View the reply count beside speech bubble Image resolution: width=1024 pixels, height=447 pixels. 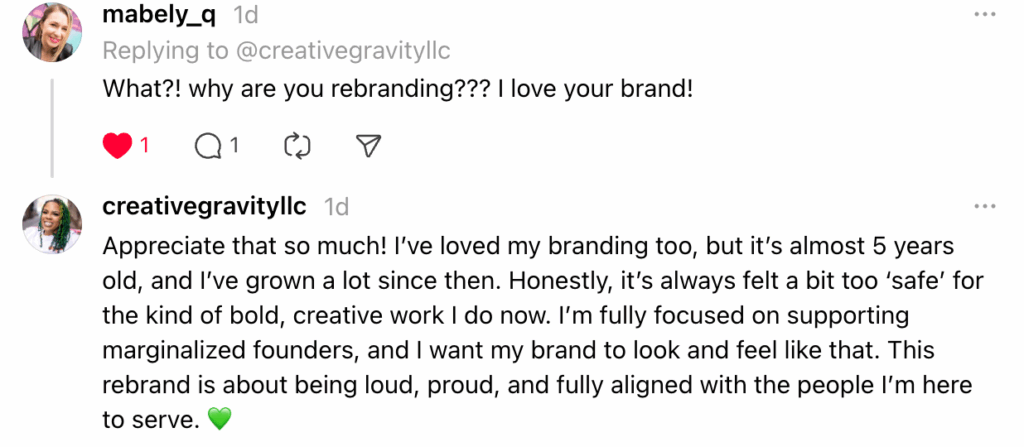click(x=234, y=146)
